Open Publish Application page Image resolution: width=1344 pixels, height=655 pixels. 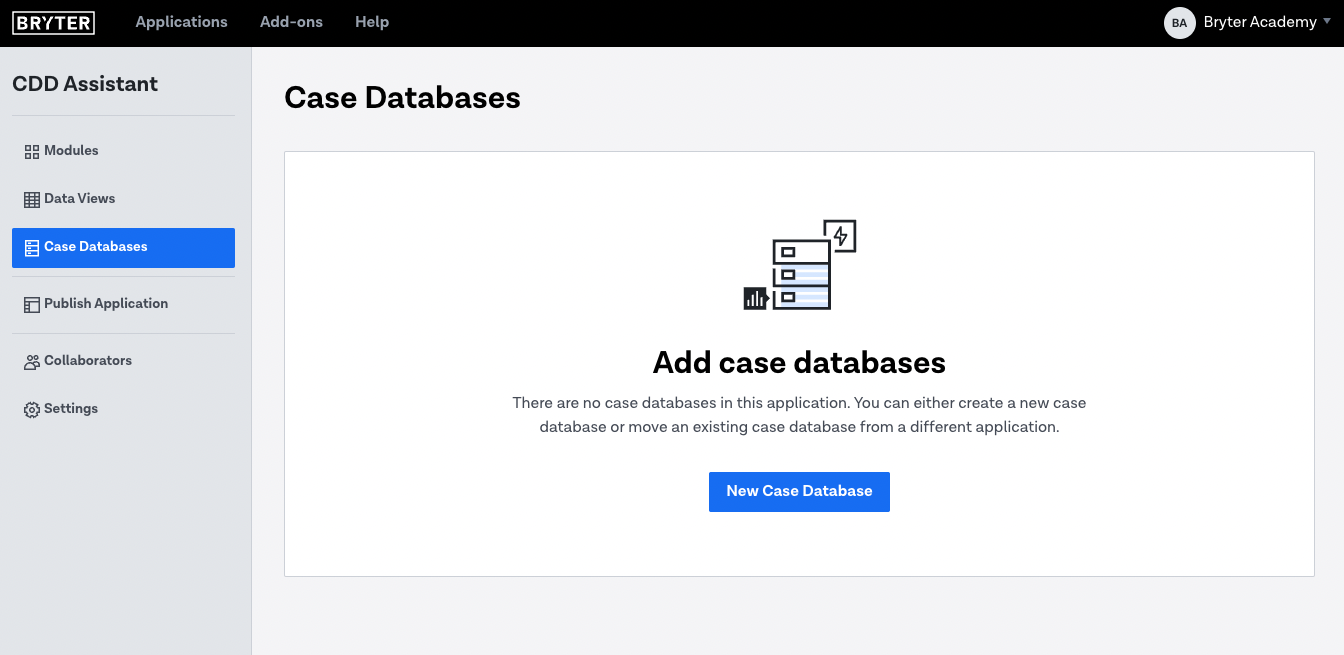point(123,304)
